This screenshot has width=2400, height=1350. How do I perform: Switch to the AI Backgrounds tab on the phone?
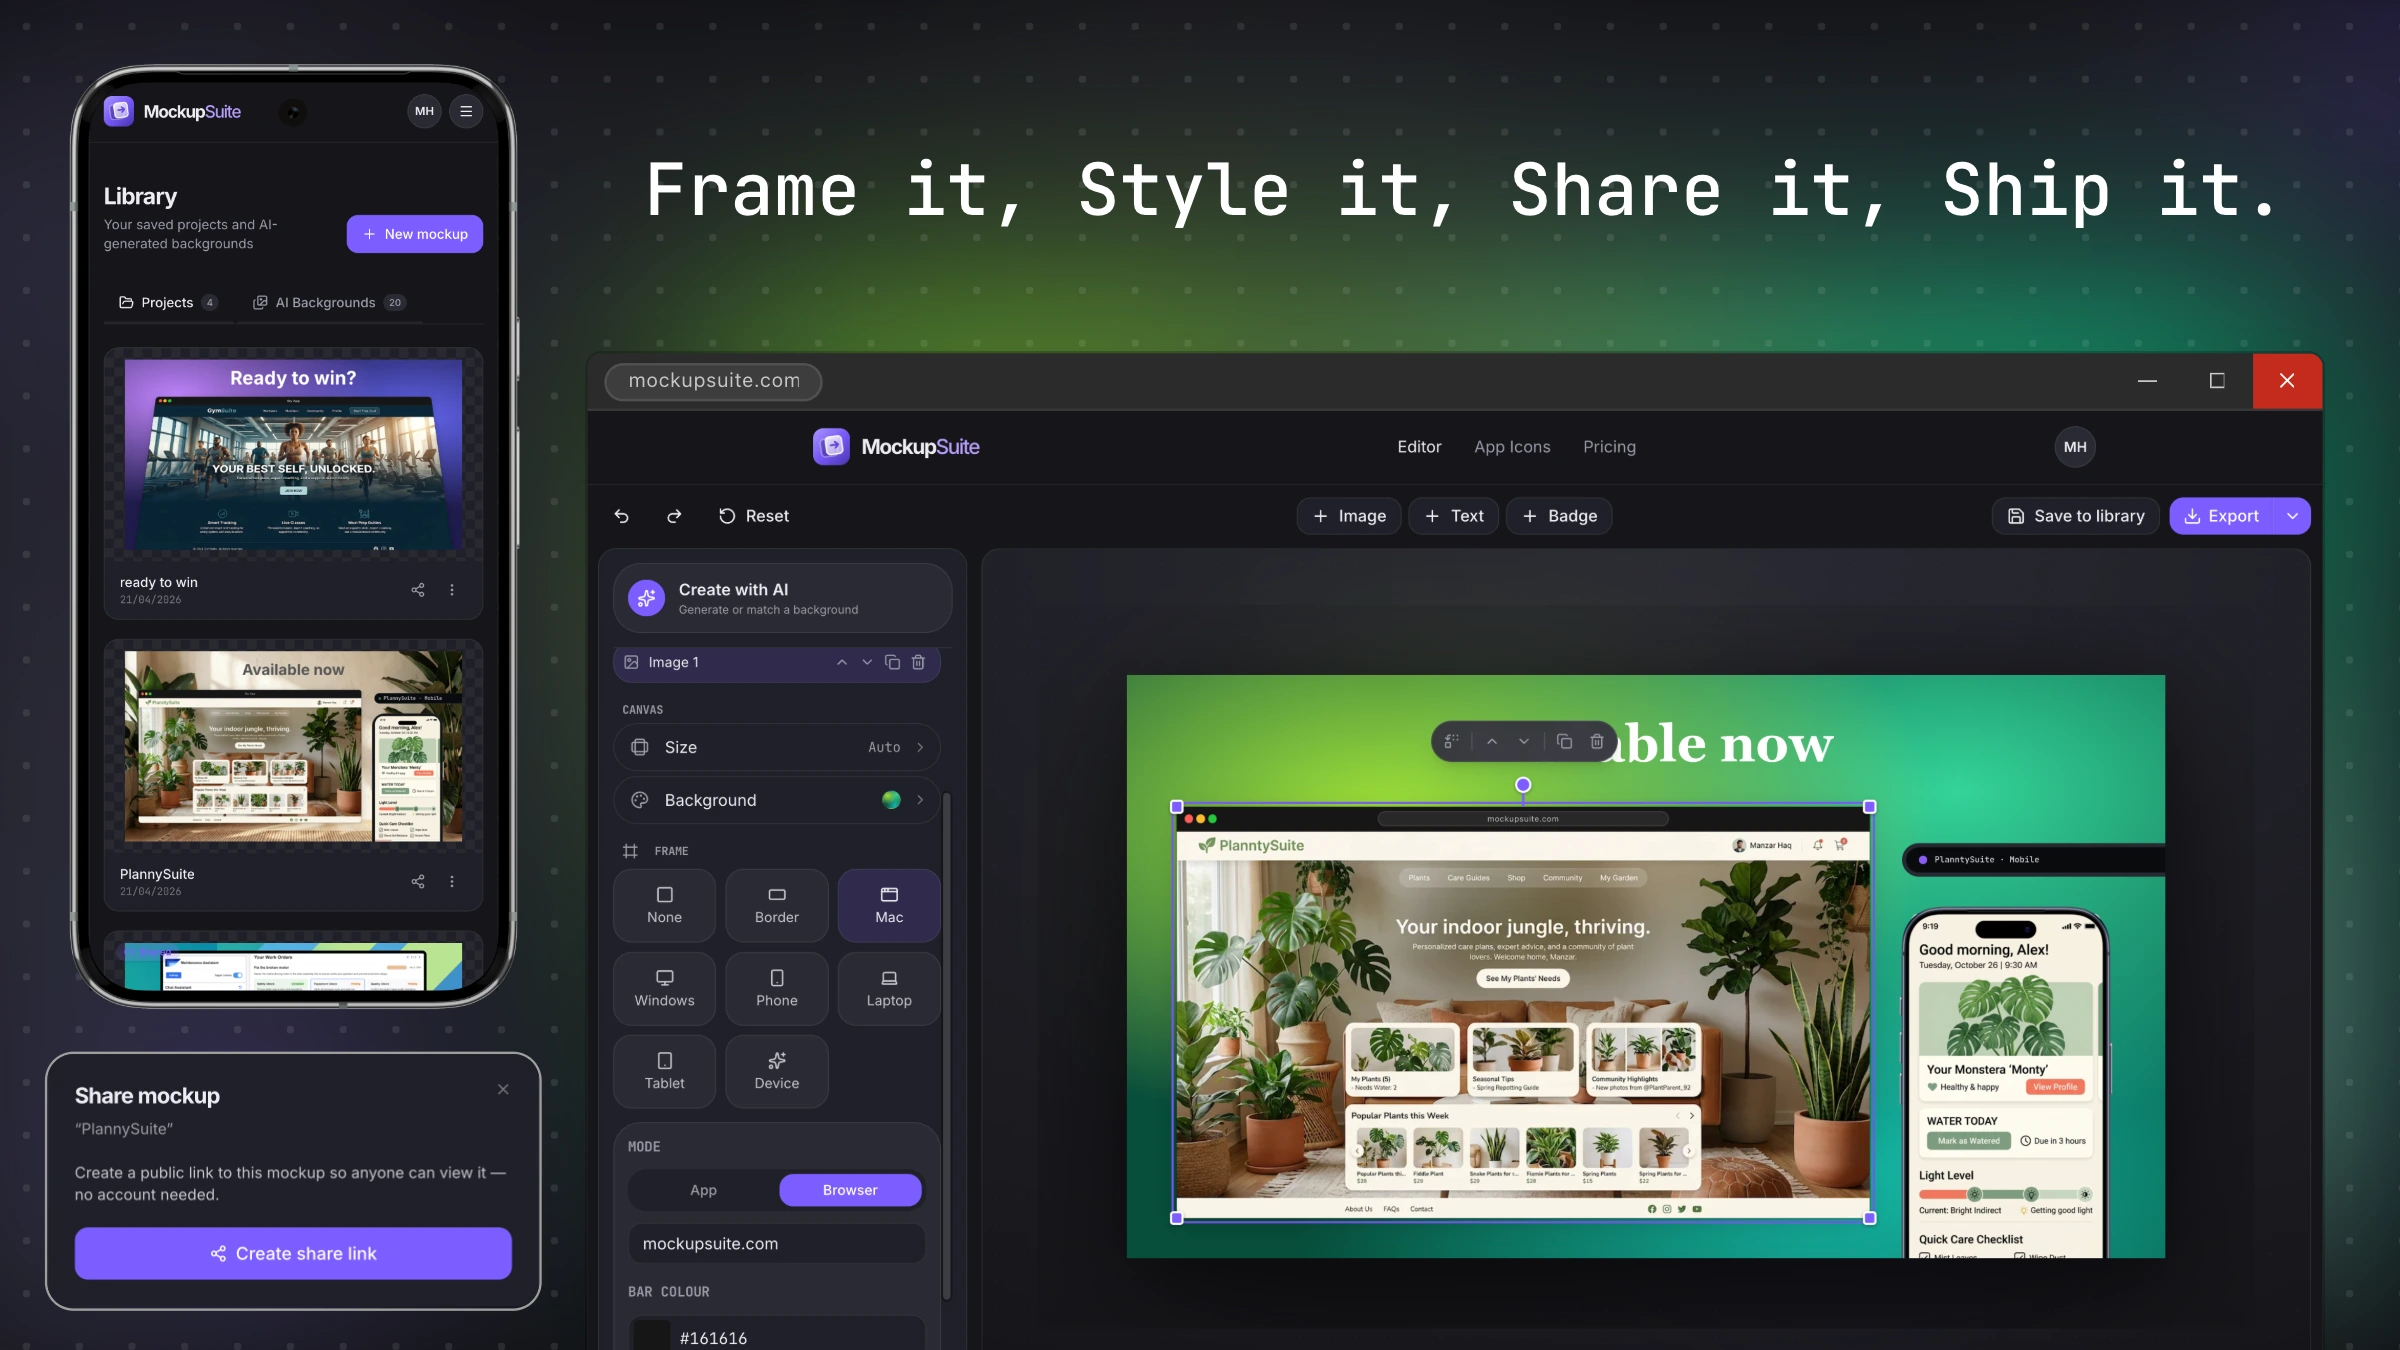[330, 302]
